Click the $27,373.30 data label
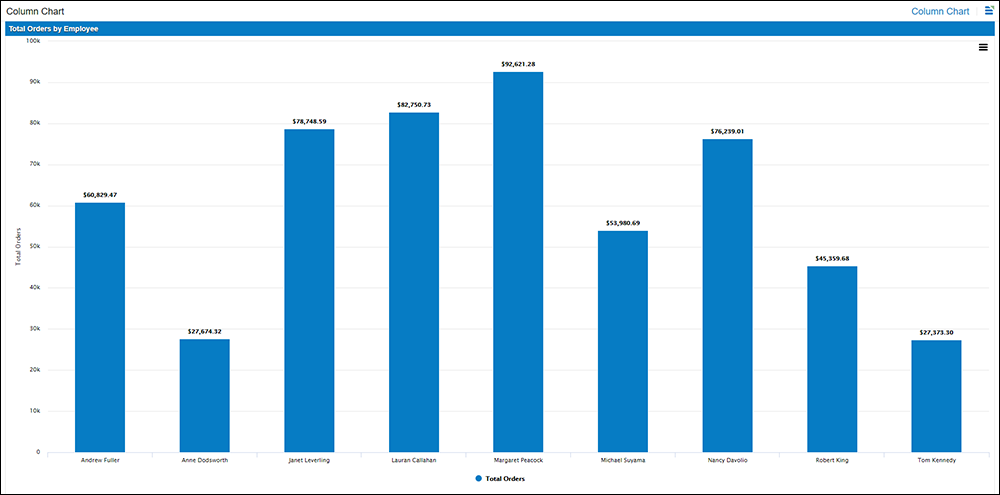 coord(936,332)
